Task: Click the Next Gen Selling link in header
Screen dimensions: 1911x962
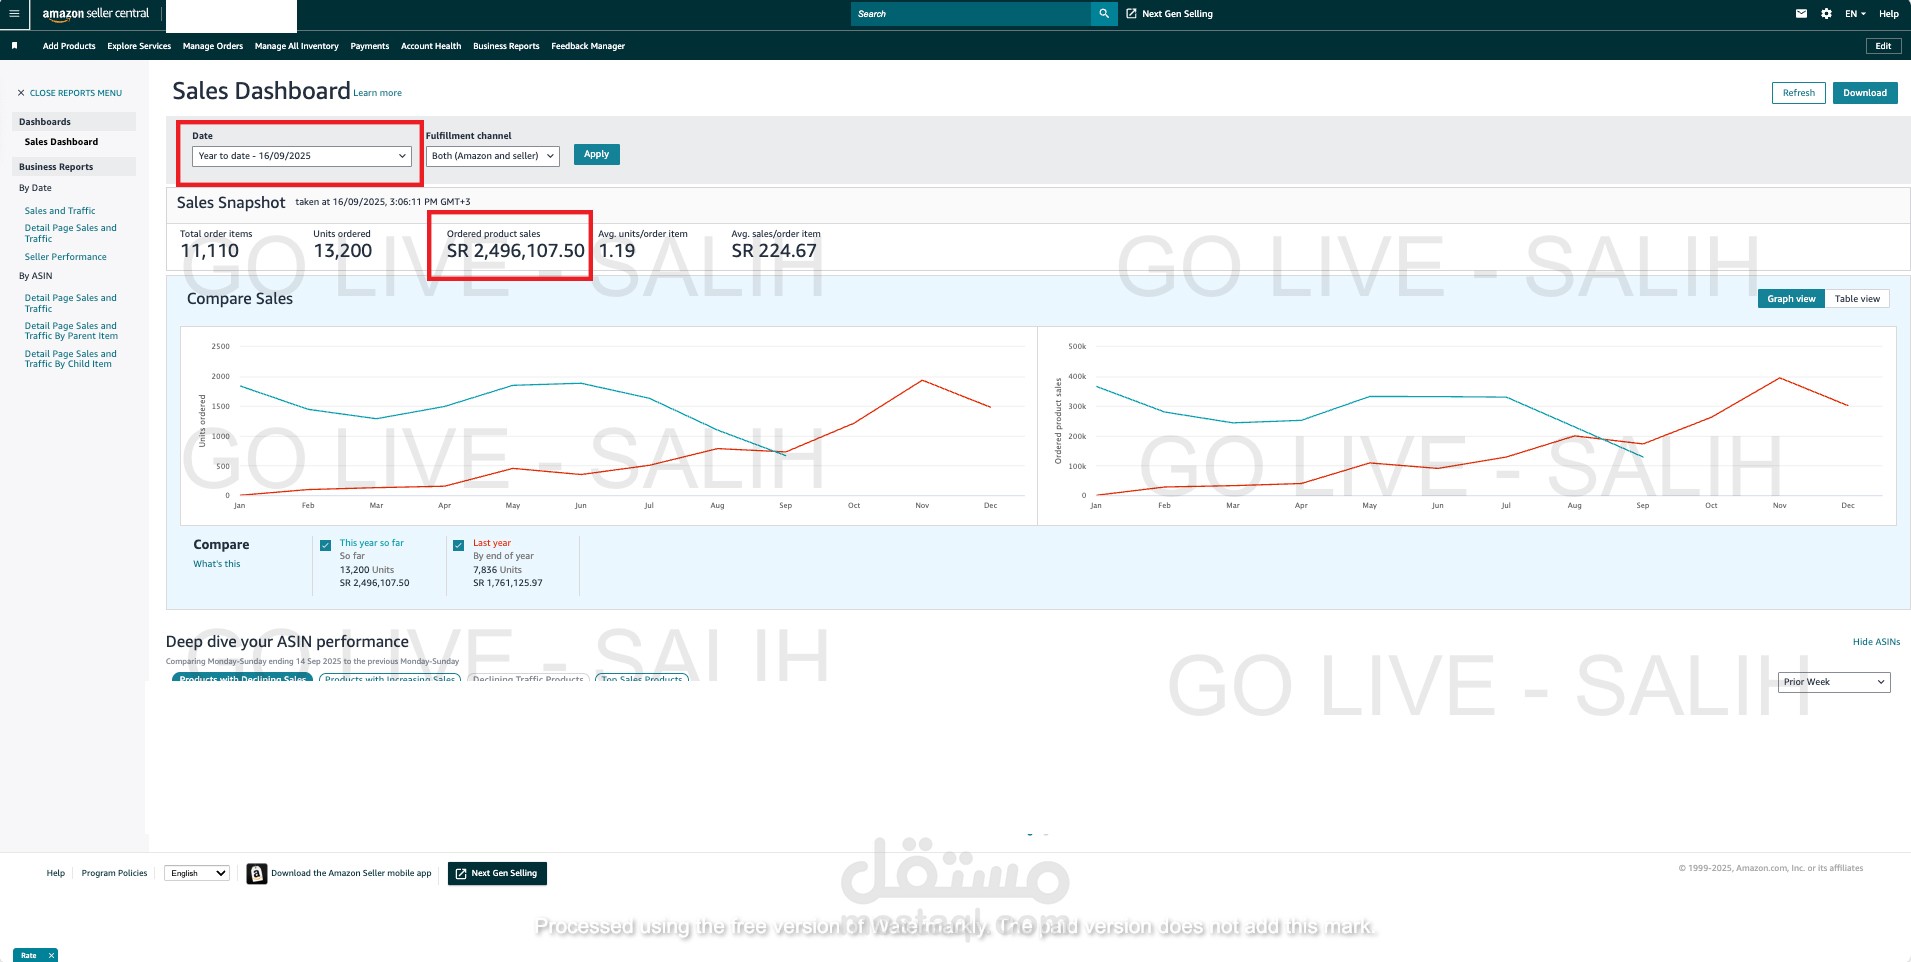Action: (x=1177, y=14)
